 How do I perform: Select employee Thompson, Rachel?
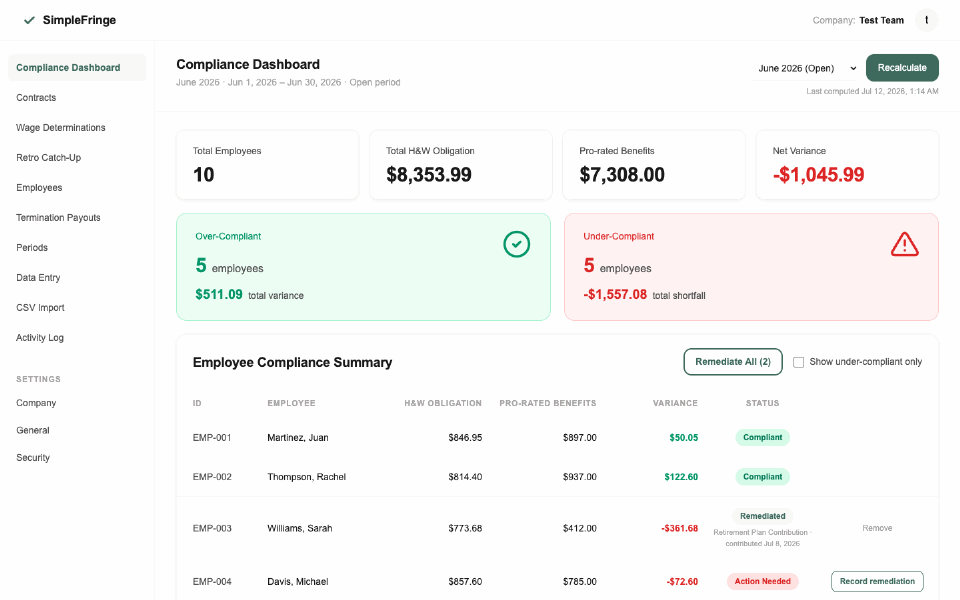click(306, 477)
